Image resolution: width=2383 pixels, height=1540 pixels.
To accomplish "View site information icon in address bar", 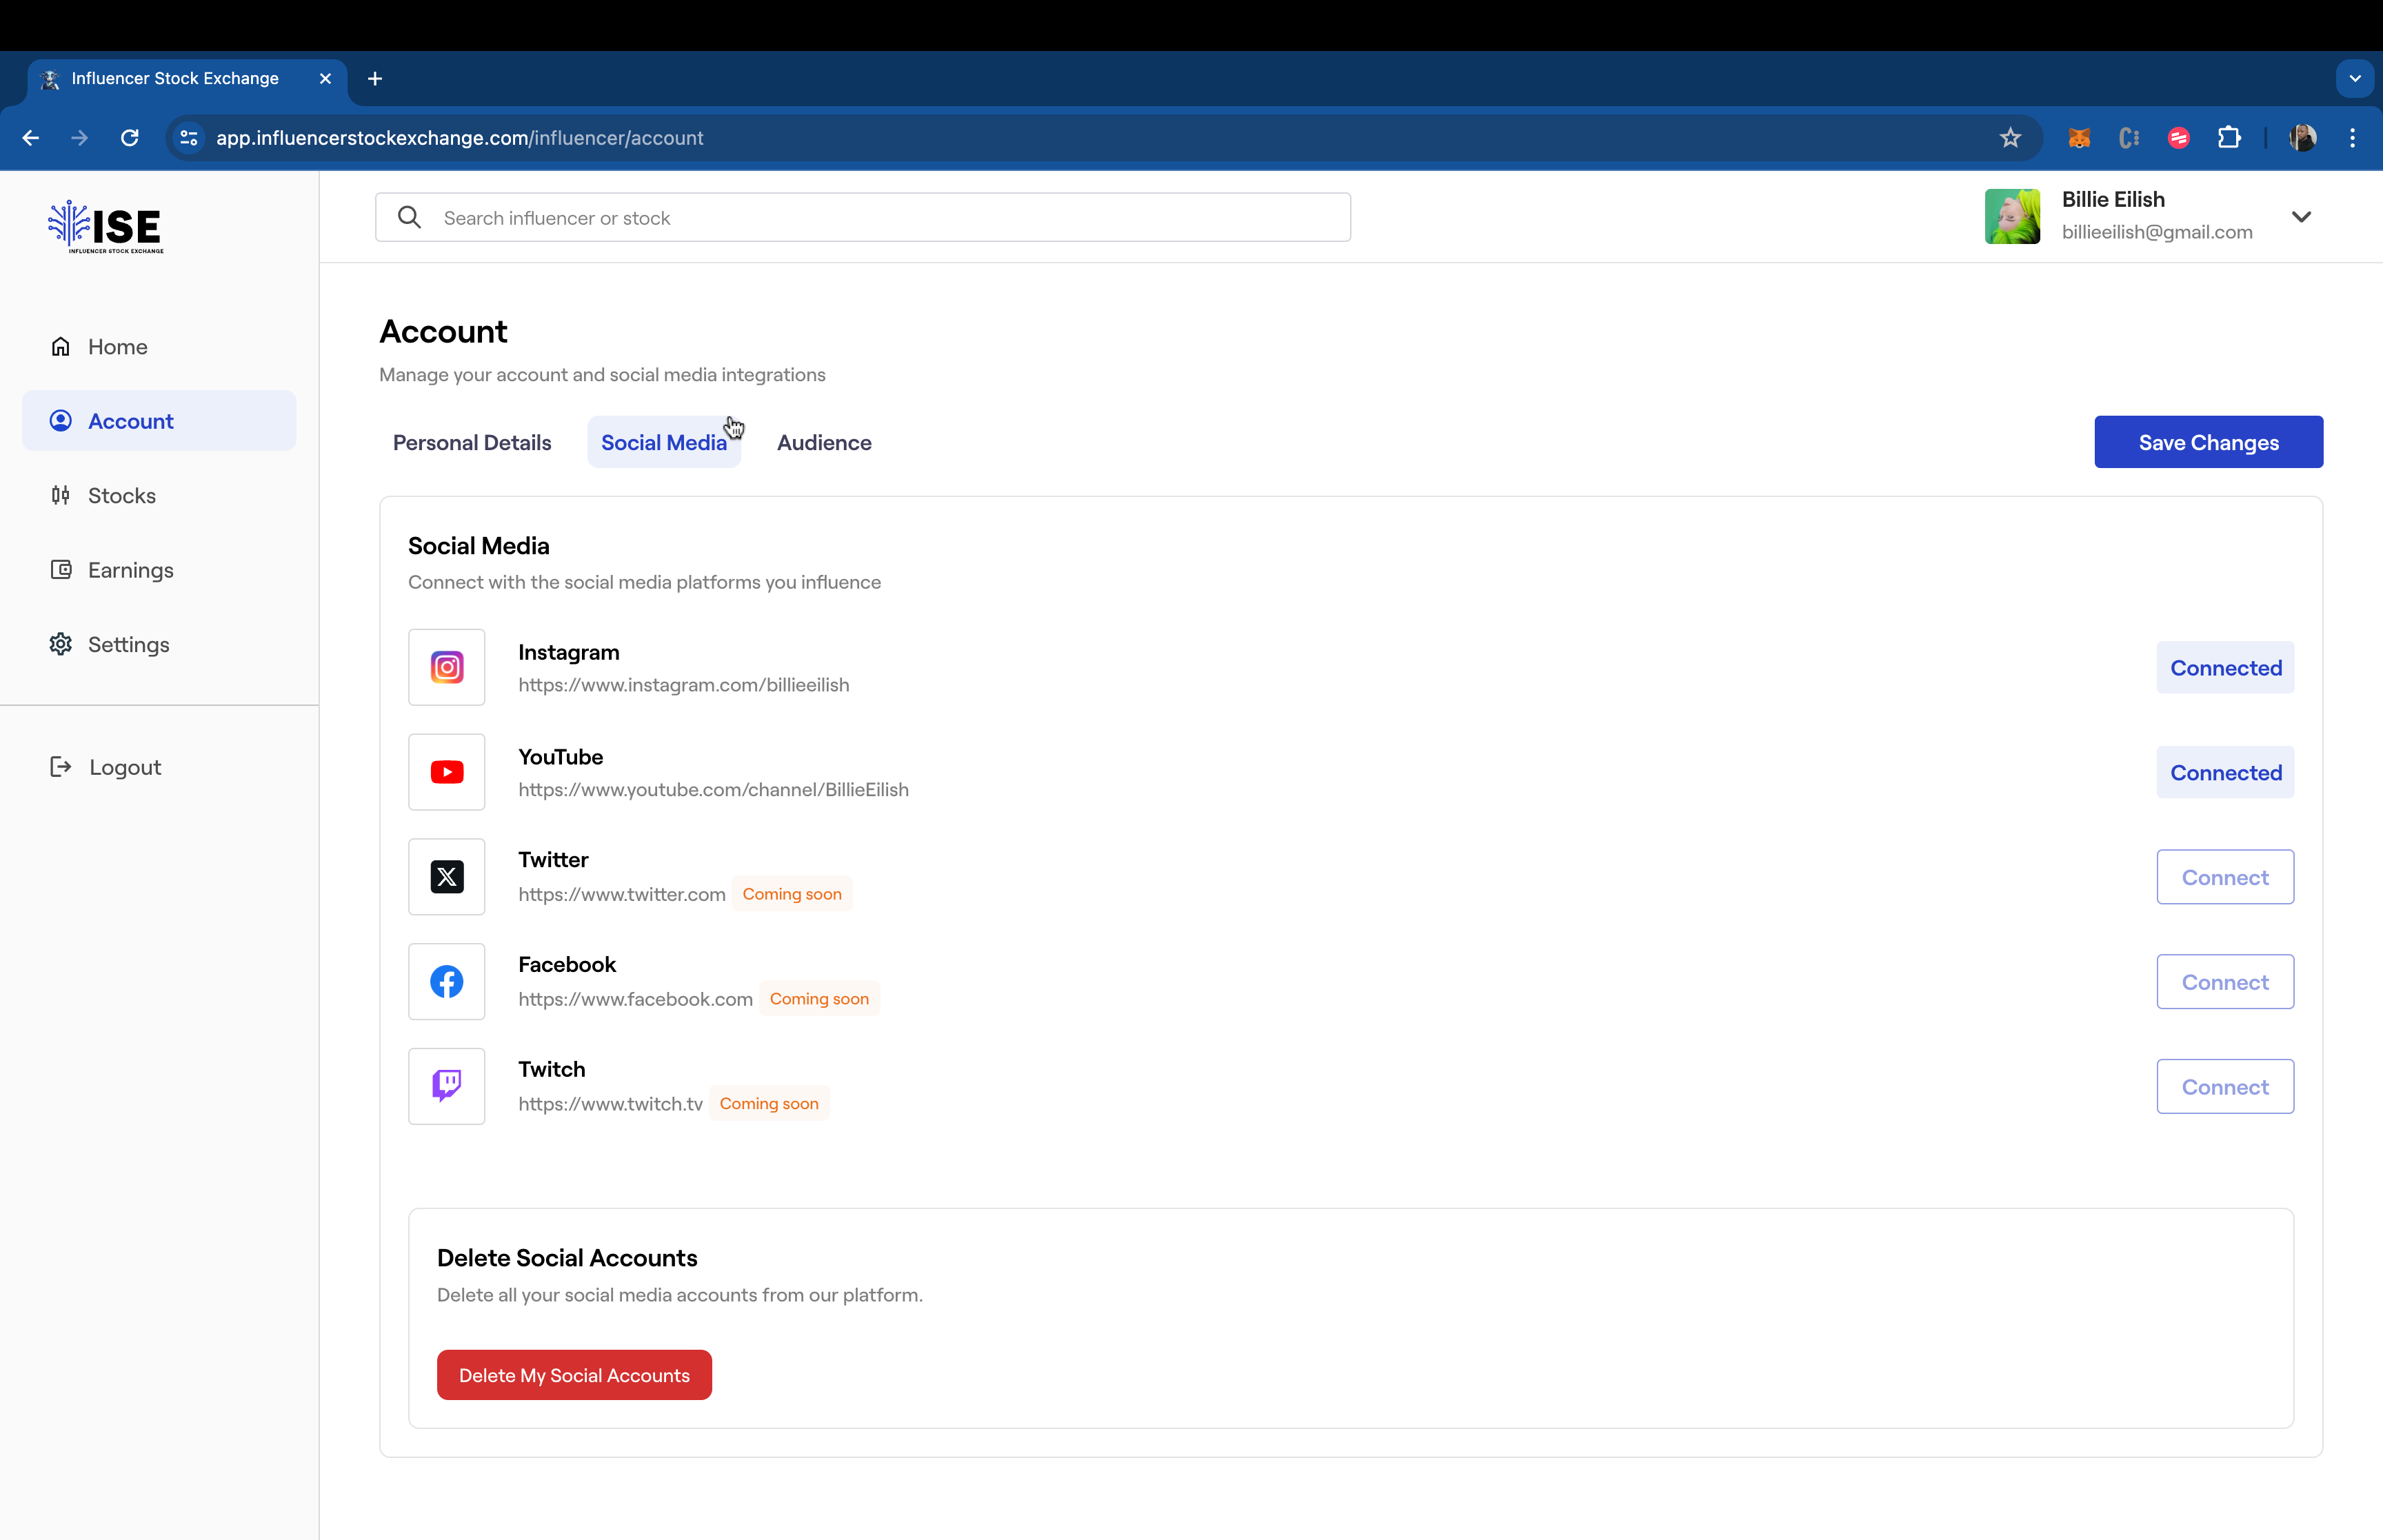I will [189, 138].
